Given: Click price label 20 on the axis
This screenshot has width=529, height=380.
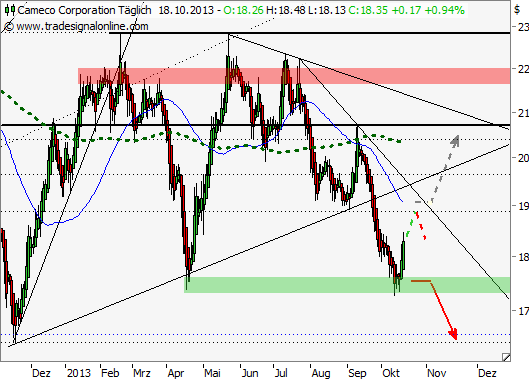Looking at the screenshot, I should (x=523, y=158).
